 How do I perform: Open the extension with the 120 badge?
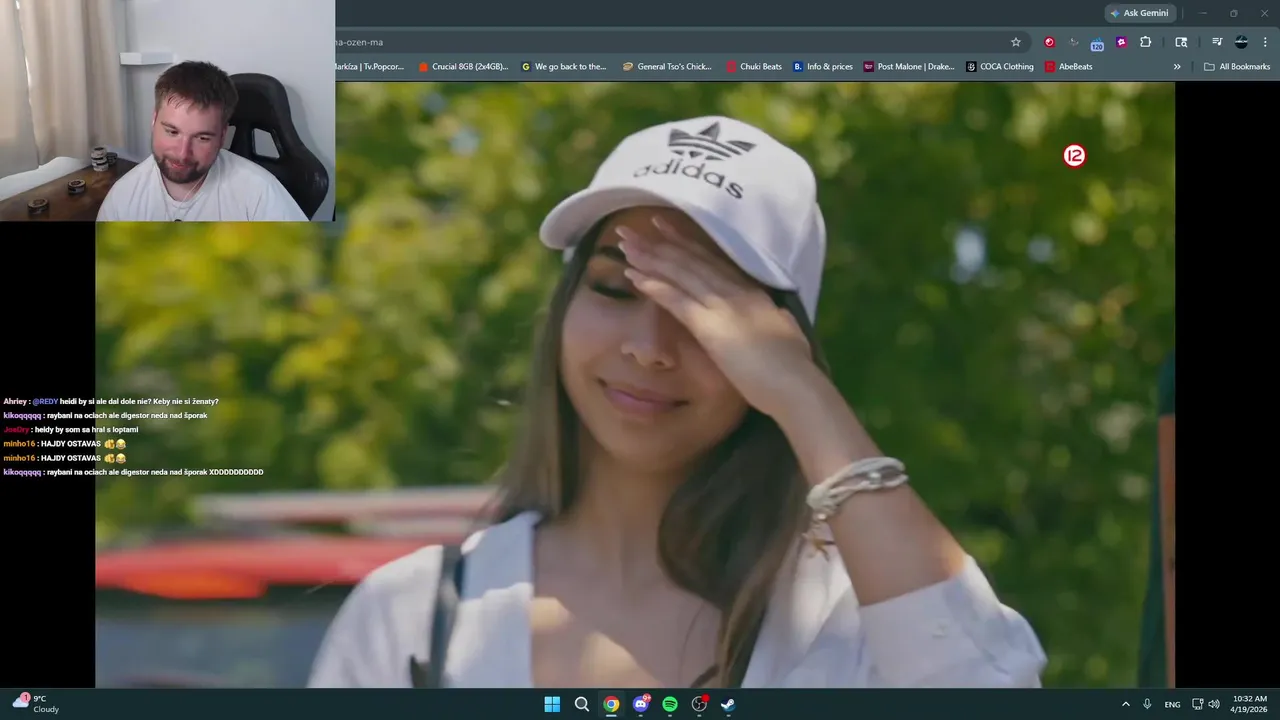(1097, 43)
